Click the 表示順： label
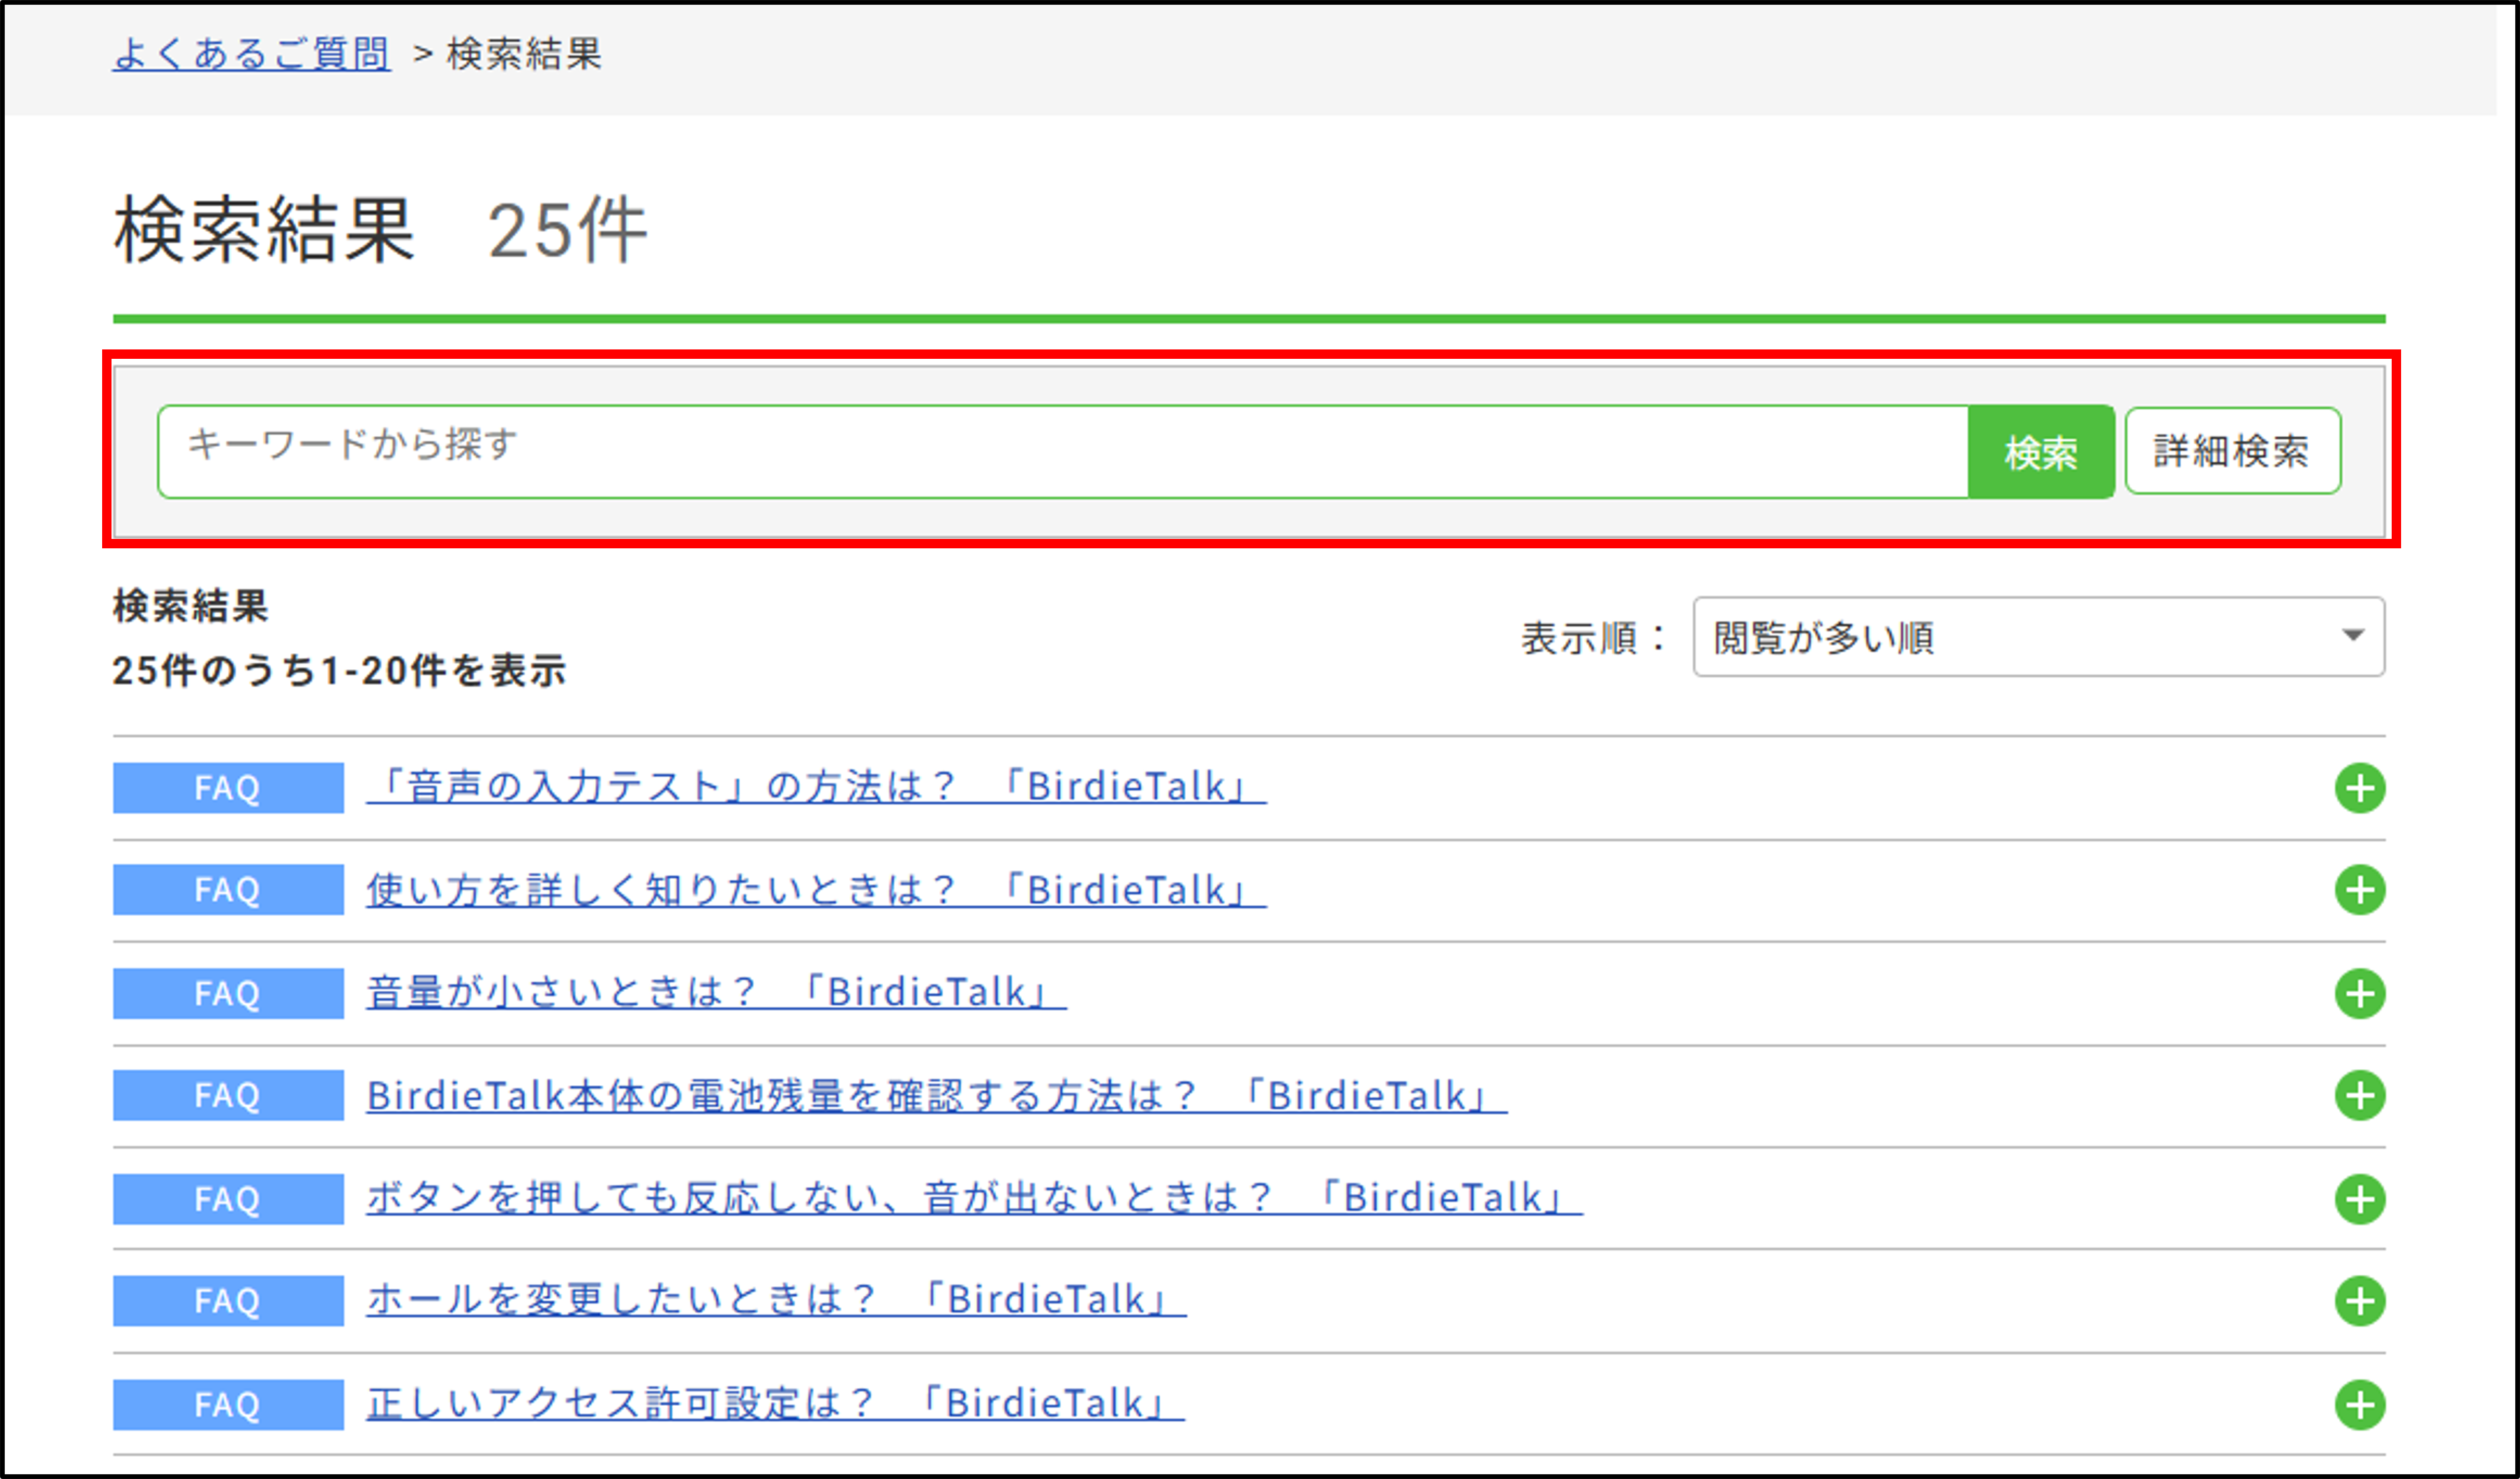 [x=1595, y=638]
